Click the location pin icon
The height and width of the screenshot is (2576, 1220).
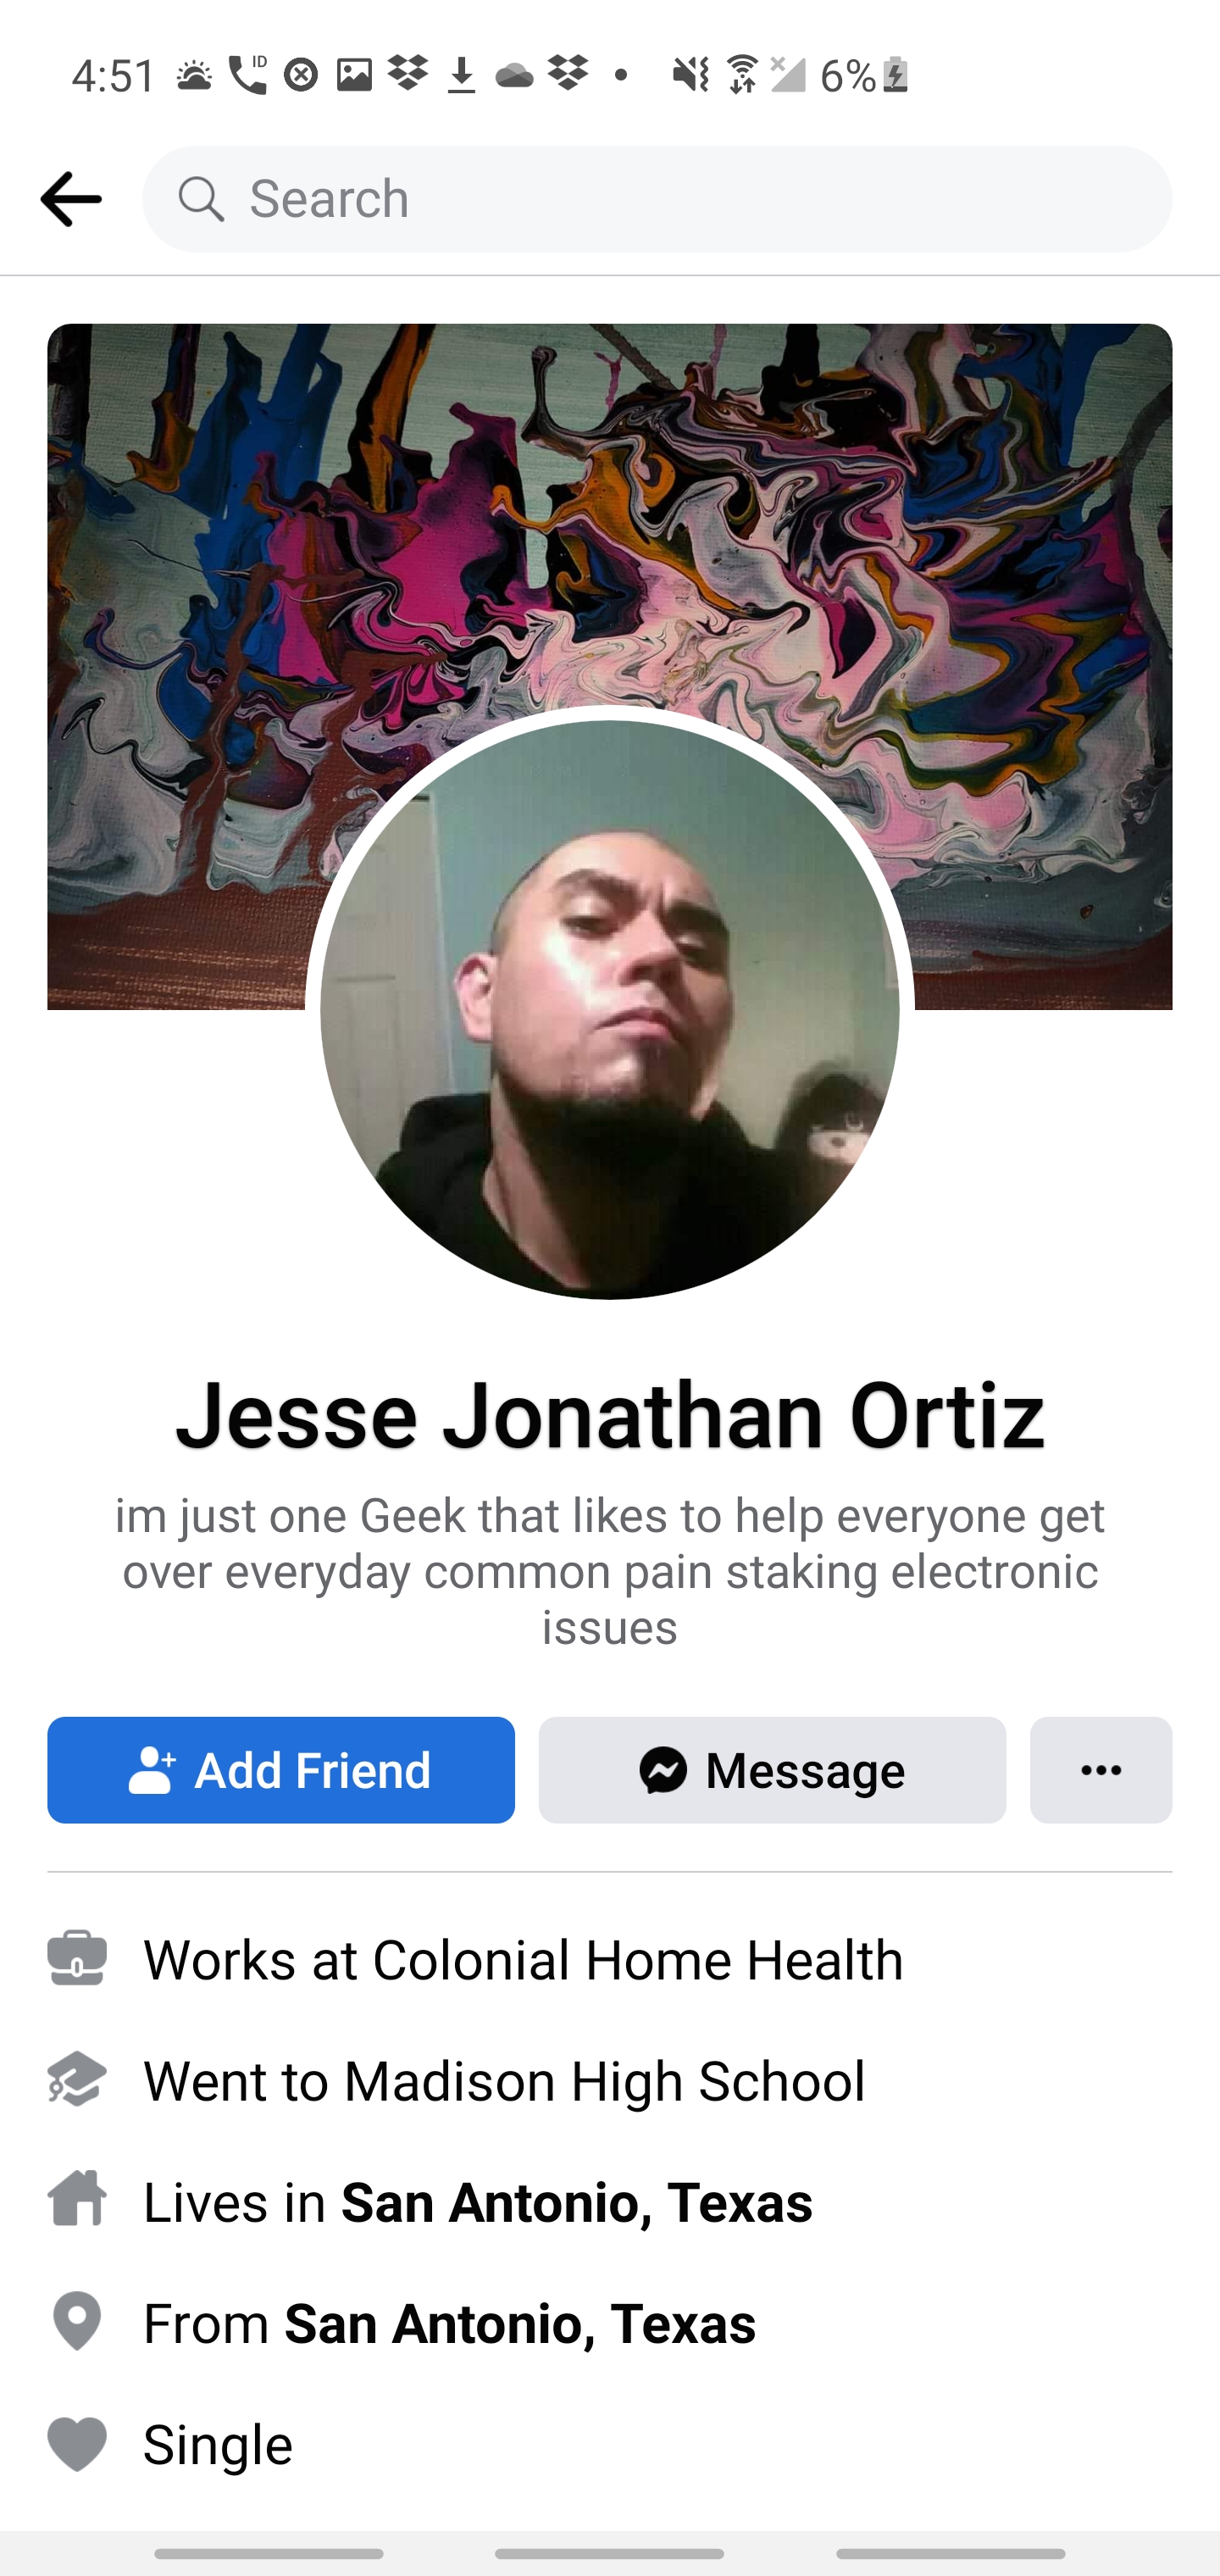77,2321
